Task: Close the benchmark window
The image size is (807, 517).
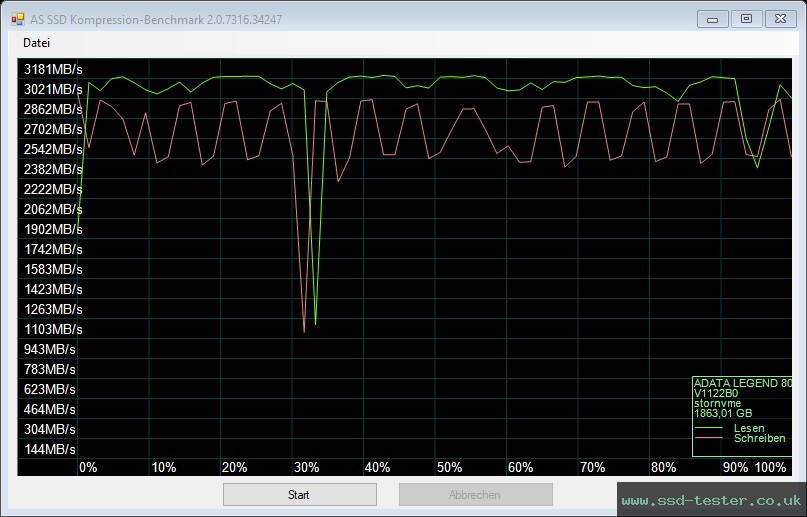Action: [780, 20]
